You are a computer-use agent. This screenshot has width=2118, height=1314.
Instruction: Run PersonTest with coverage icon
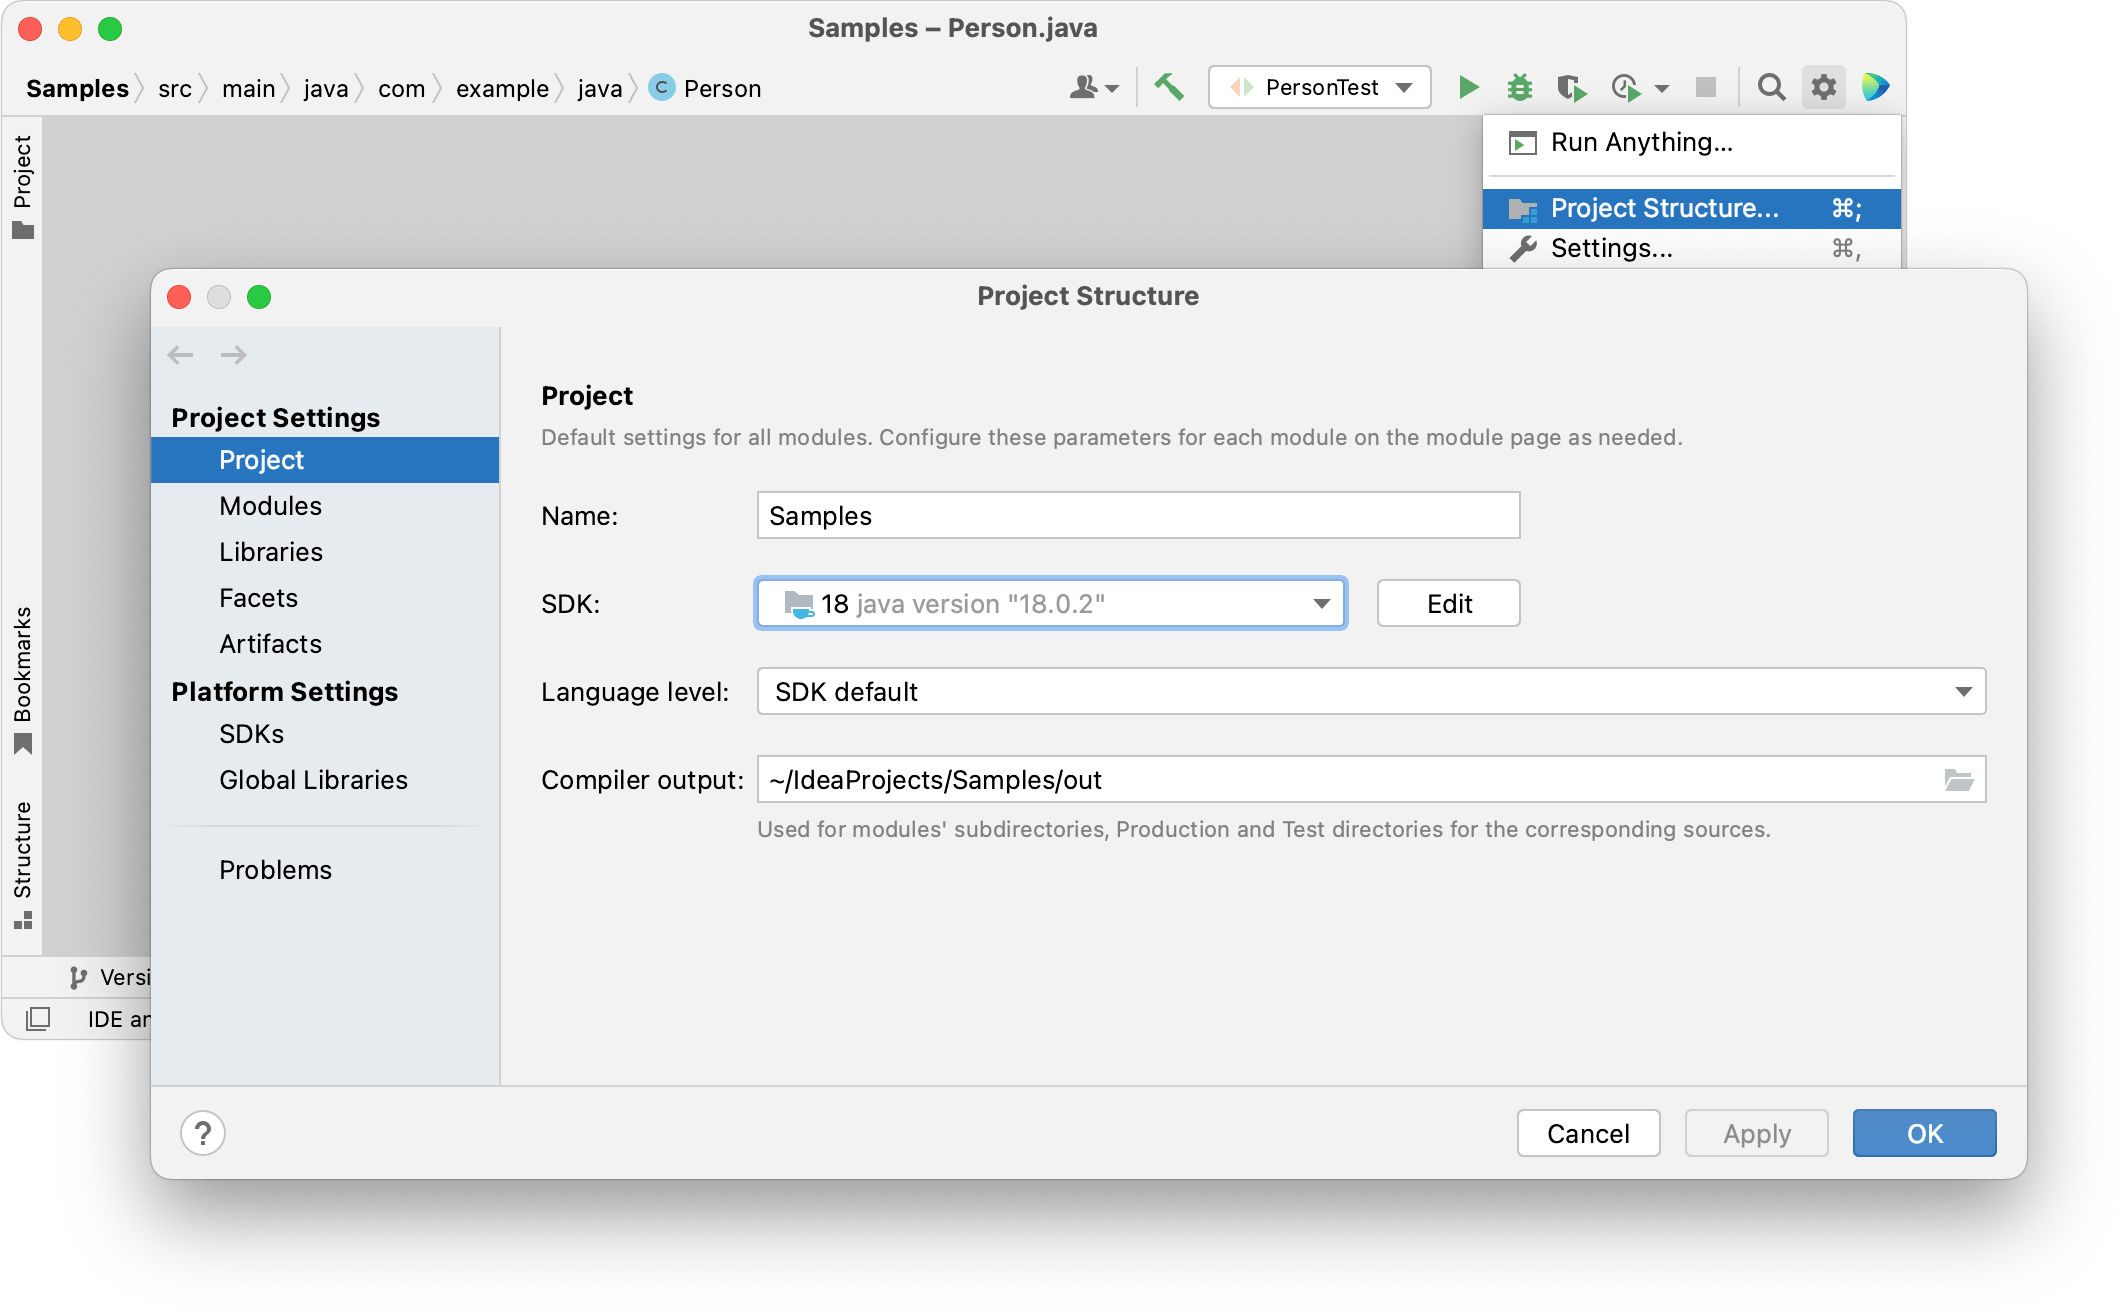pyautogui.click(x=1571, y=87)
